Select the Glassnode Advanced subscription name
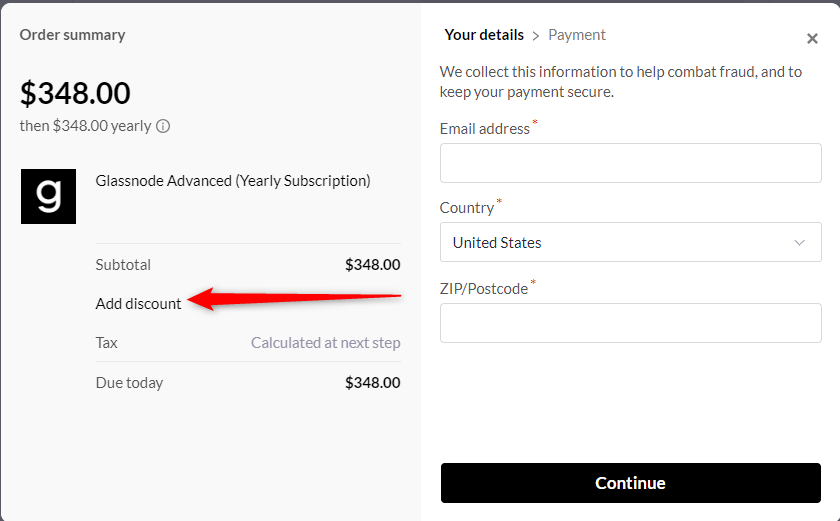 (x=233, y=181)
